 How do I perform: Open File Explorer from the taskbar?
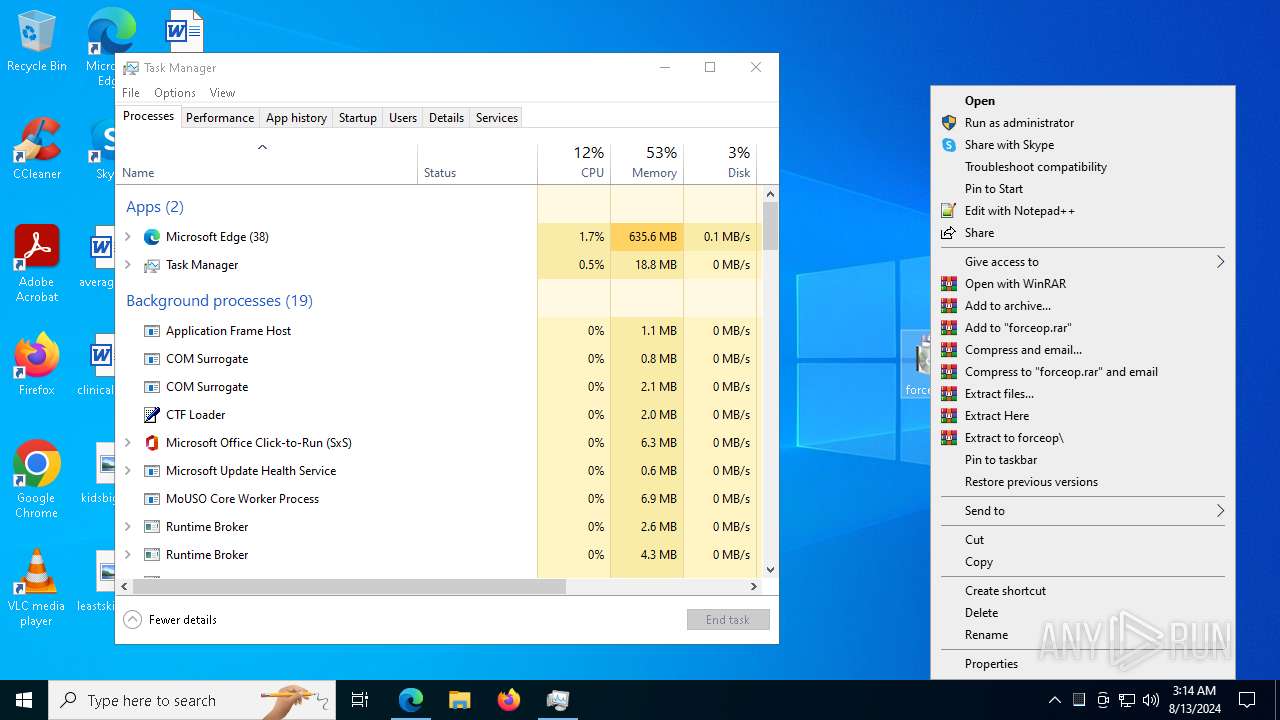(x=460, y=700)
